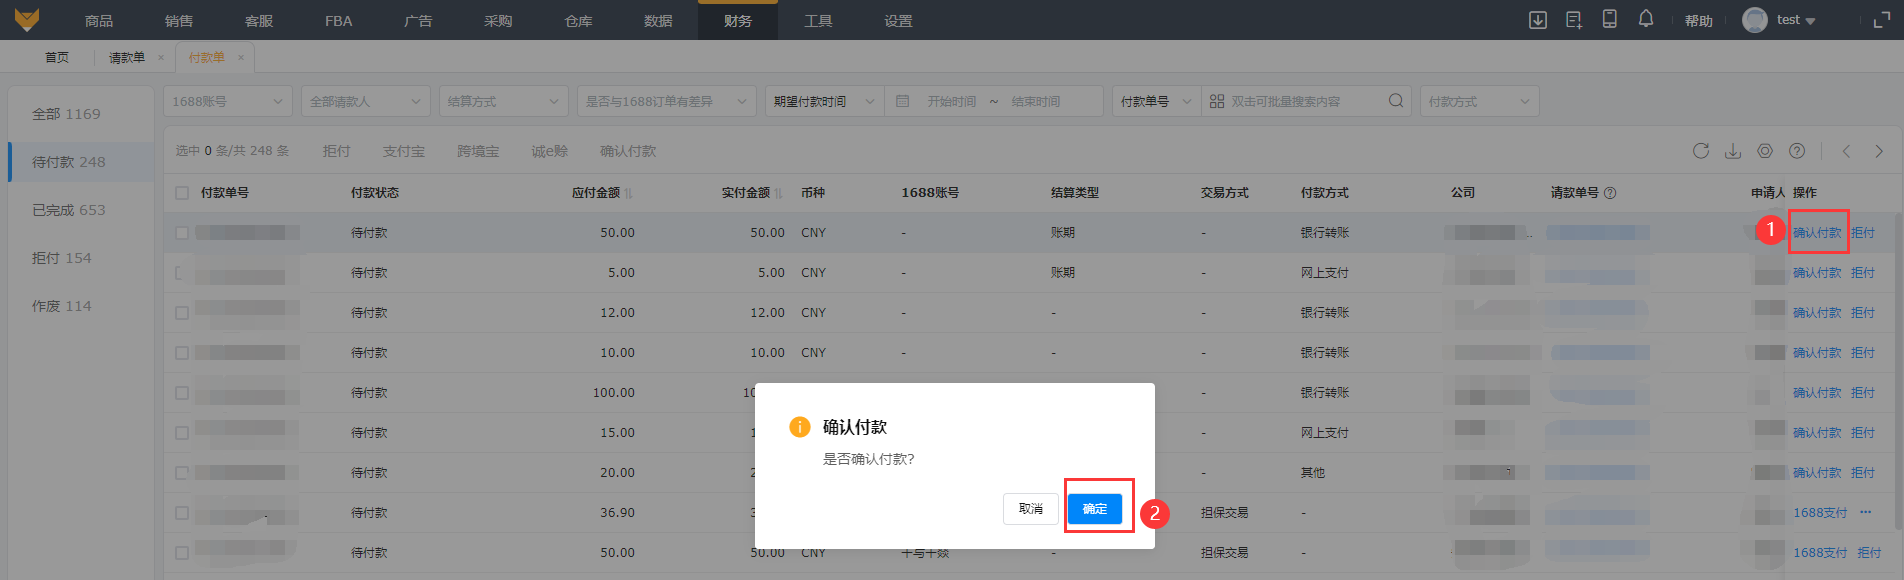Open the 结算方式 dropdown

point(503,101)
